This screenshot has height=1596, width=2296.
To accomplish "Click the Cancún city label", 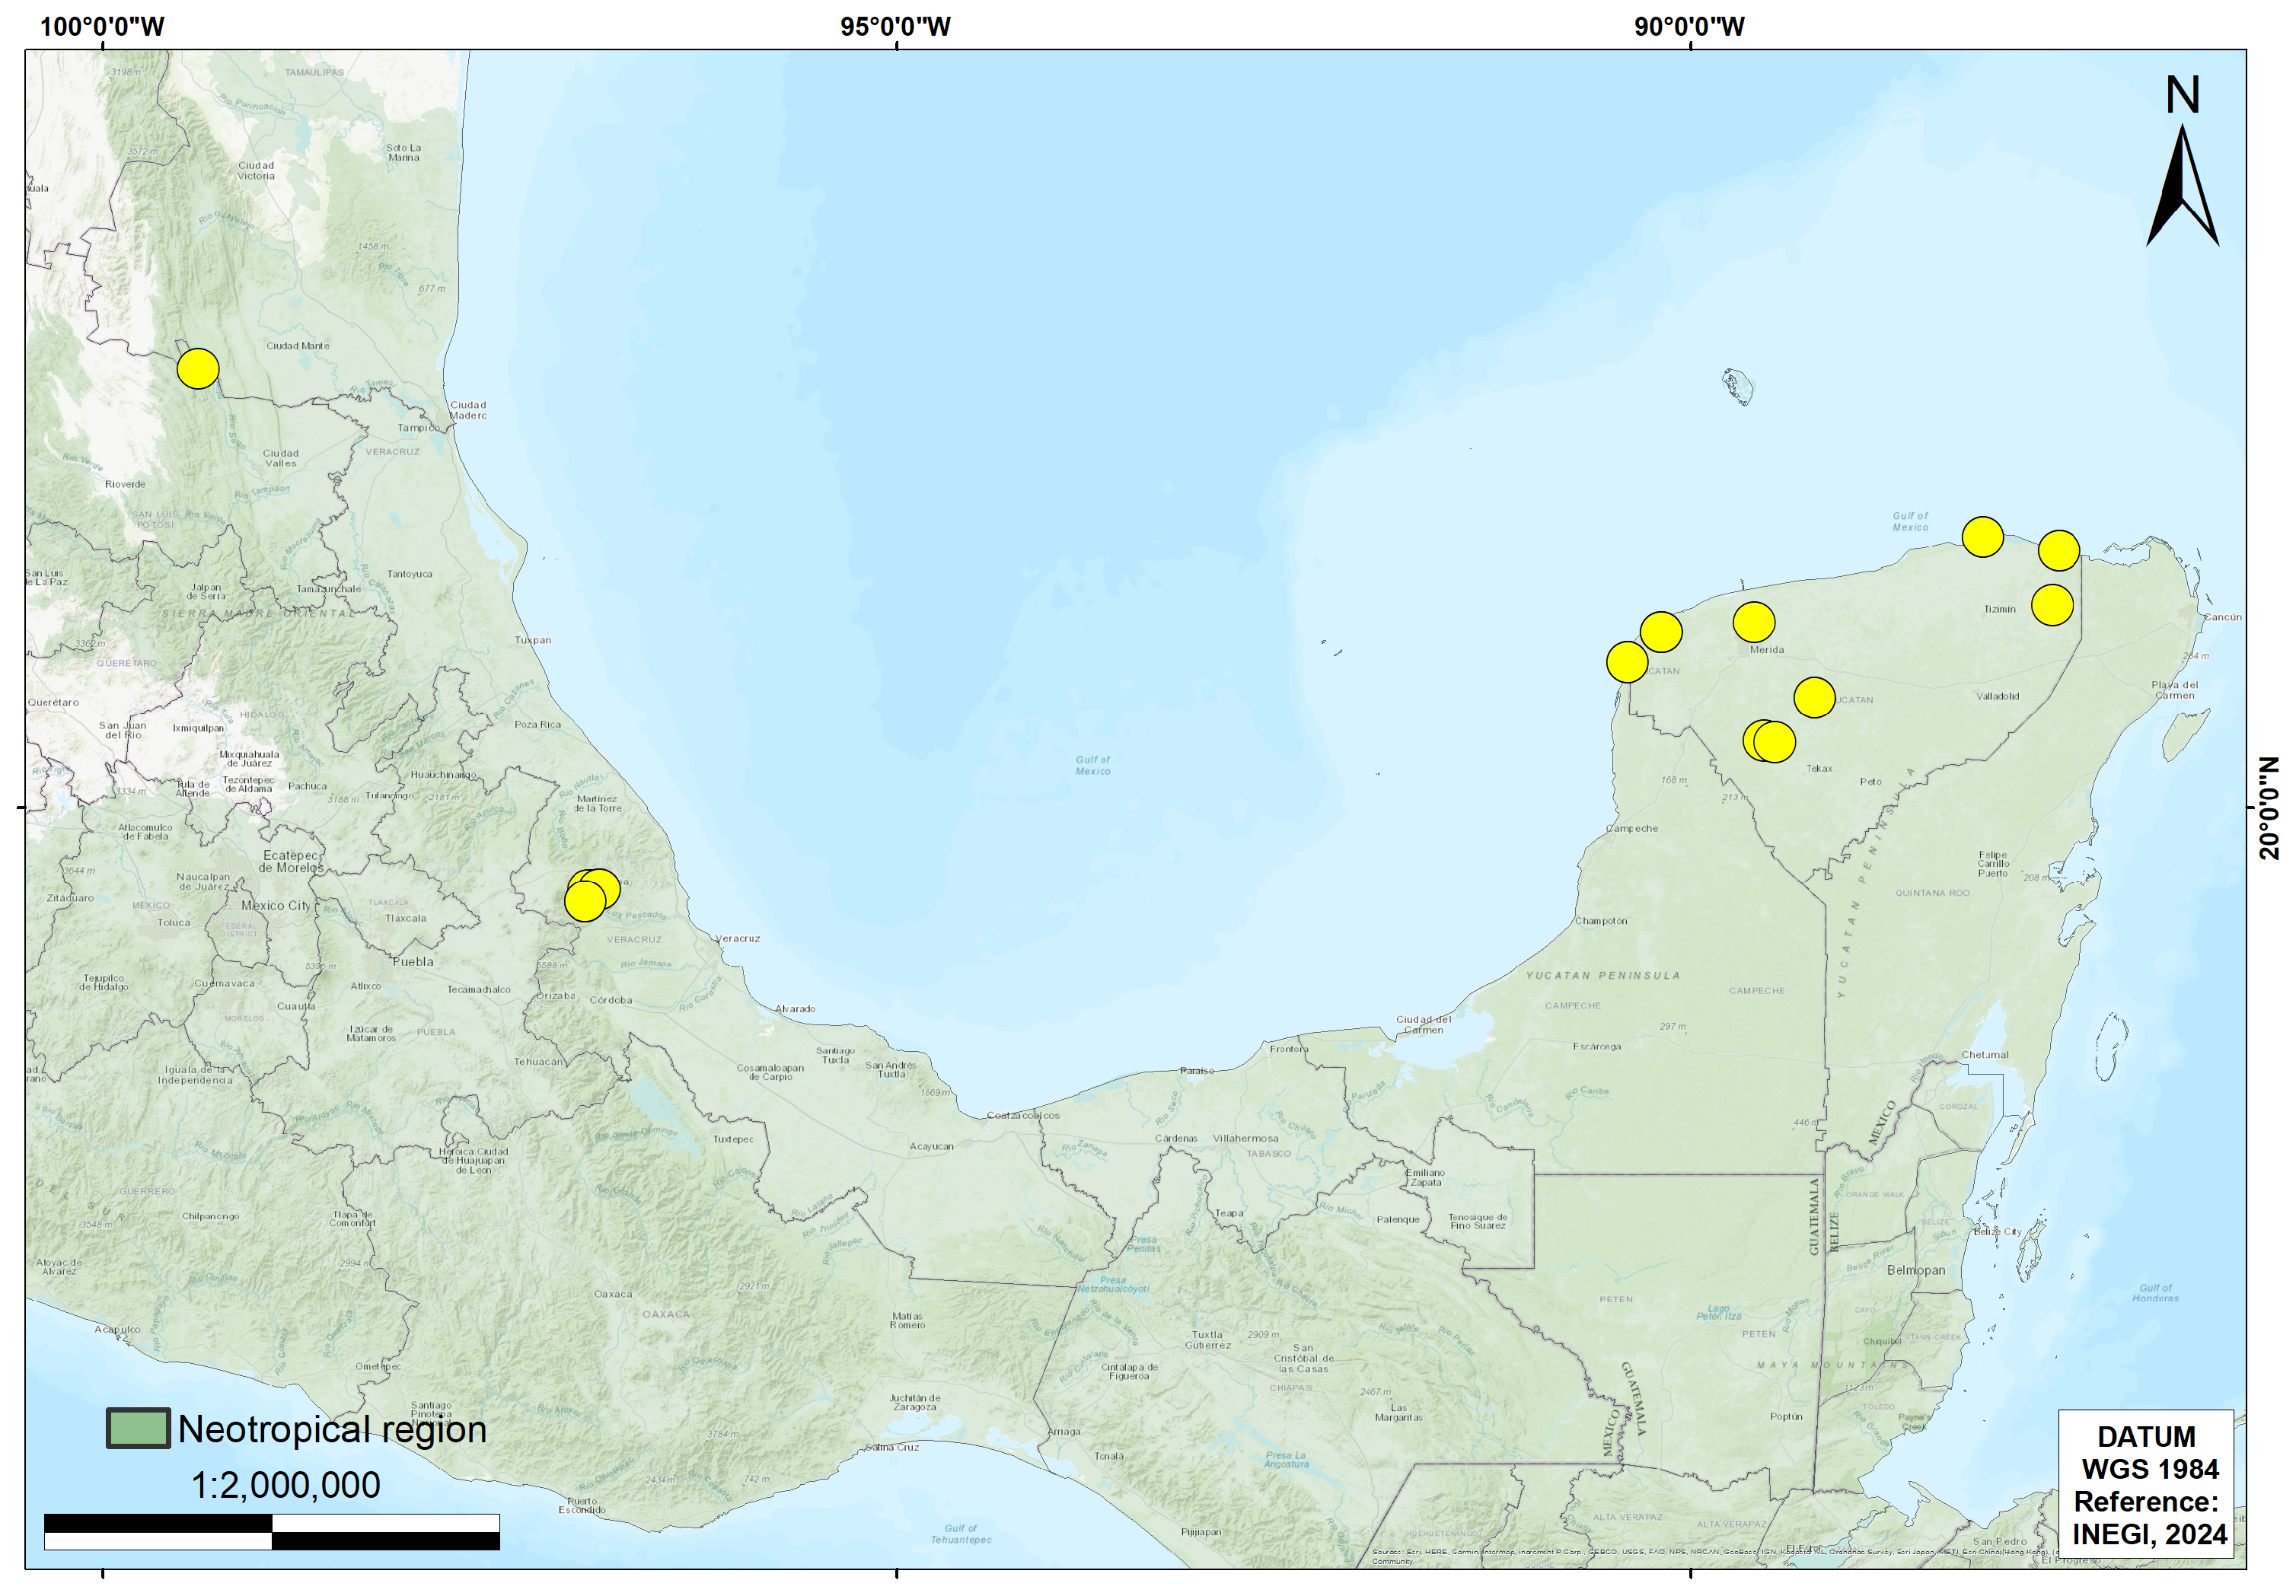I will [x=2222, y=617].
